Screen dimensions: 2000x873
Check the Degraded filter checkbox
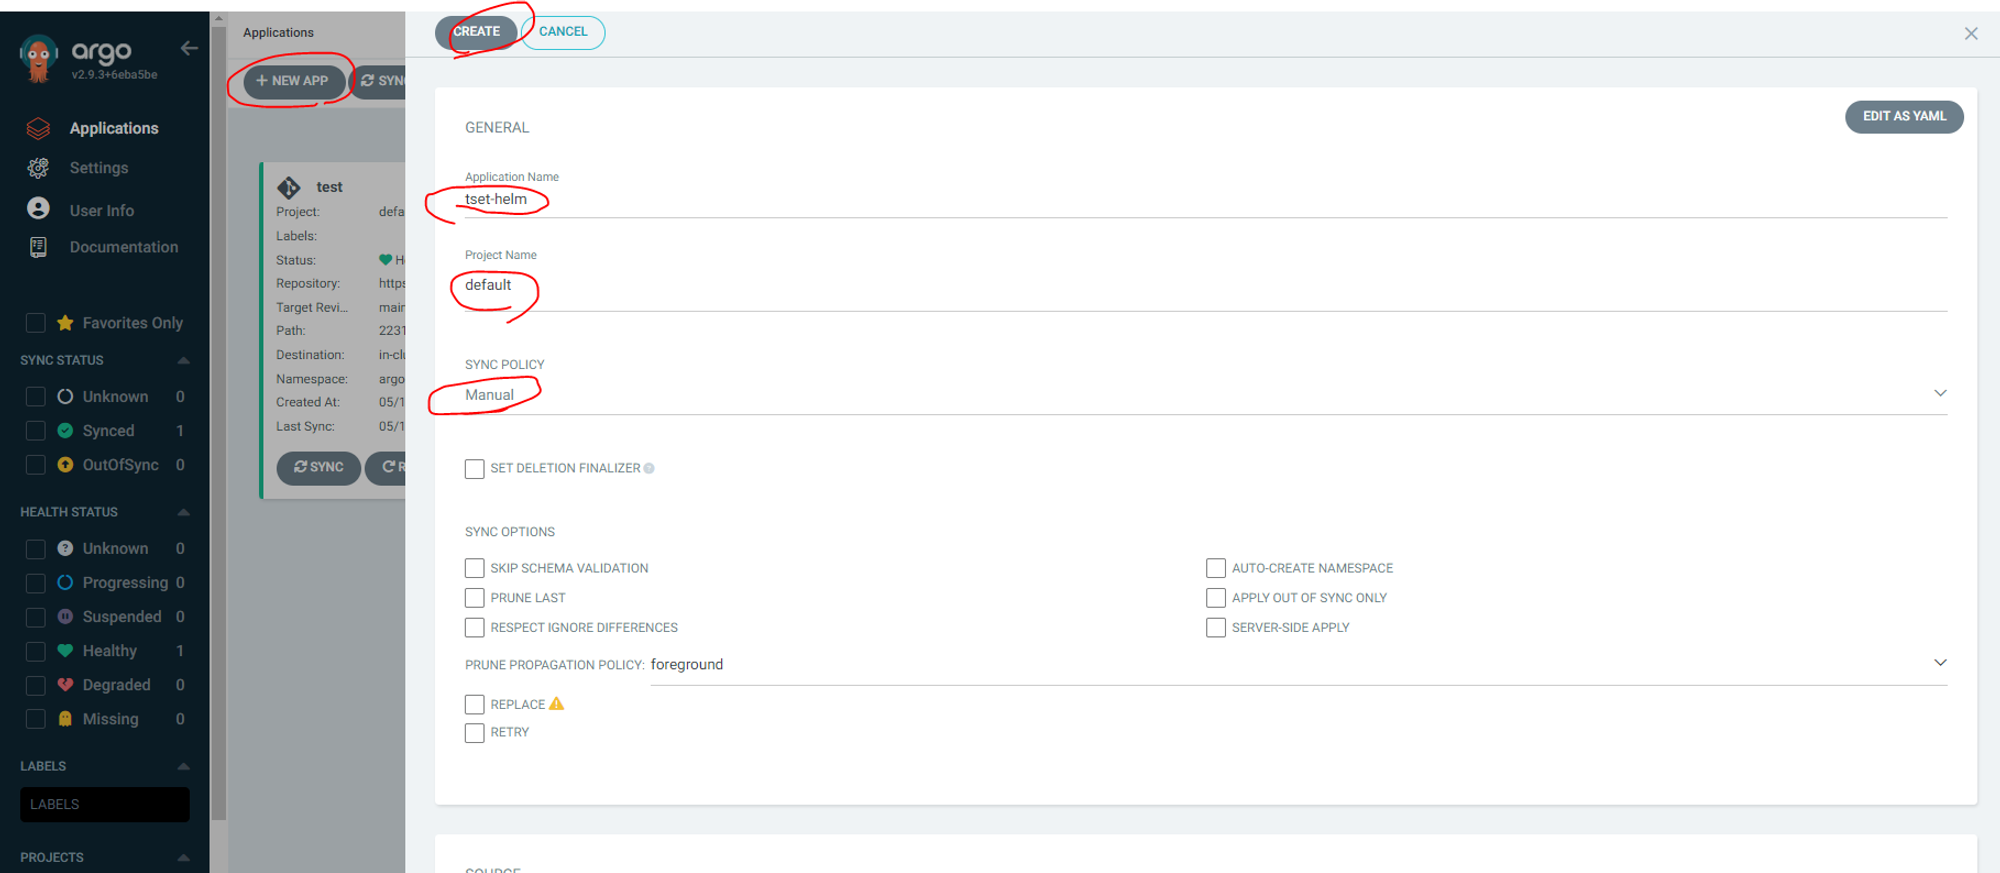click(35, 684)
